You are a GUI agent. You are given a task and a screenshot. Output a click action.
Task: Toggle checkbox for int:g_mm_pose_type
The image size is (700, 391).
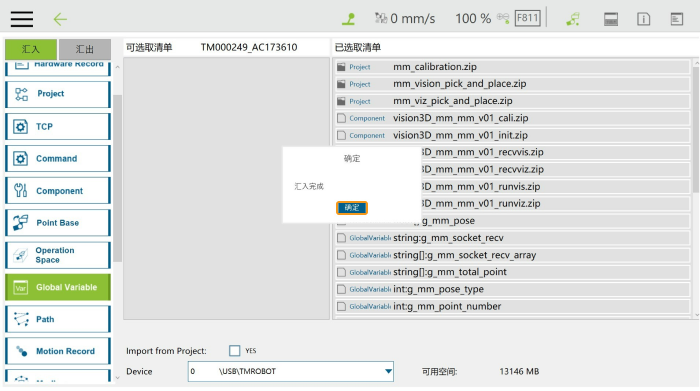point(342,289)
